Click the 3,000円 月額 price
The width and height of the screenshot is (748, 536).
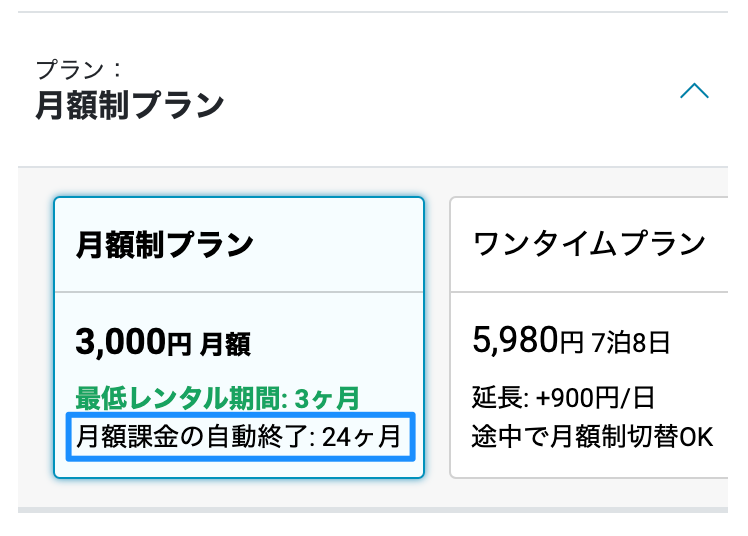click(163, 342)
